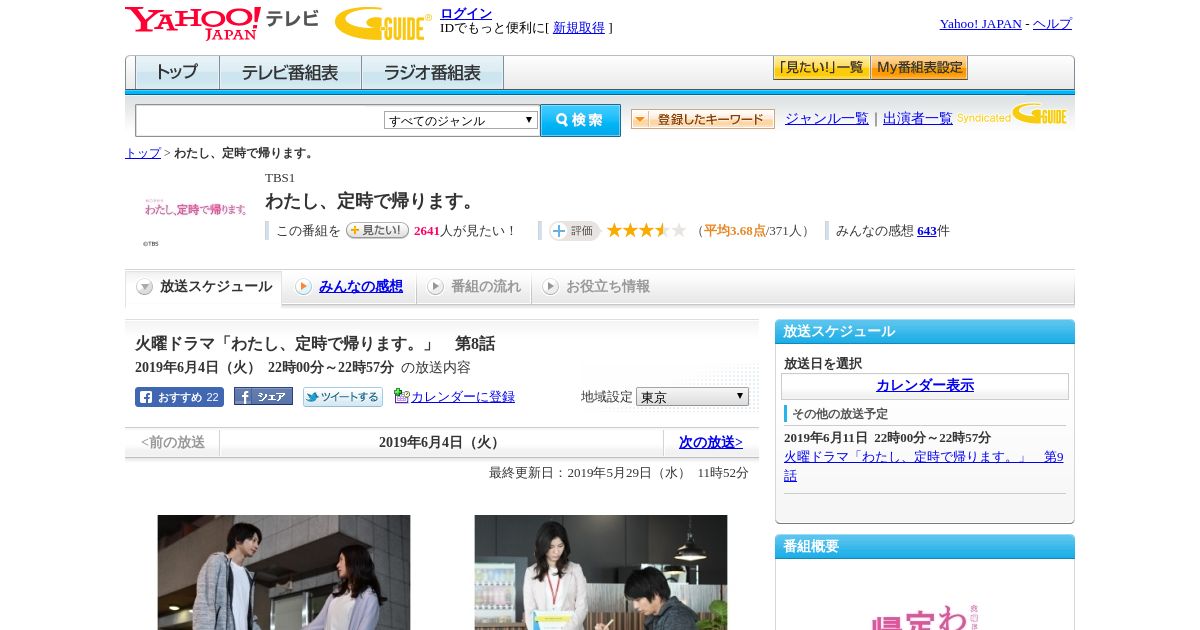The height and width of the screenshot is (630, 1200).
Task: Open the 地域設定 東京 dropdown
Action: (692, 397)
